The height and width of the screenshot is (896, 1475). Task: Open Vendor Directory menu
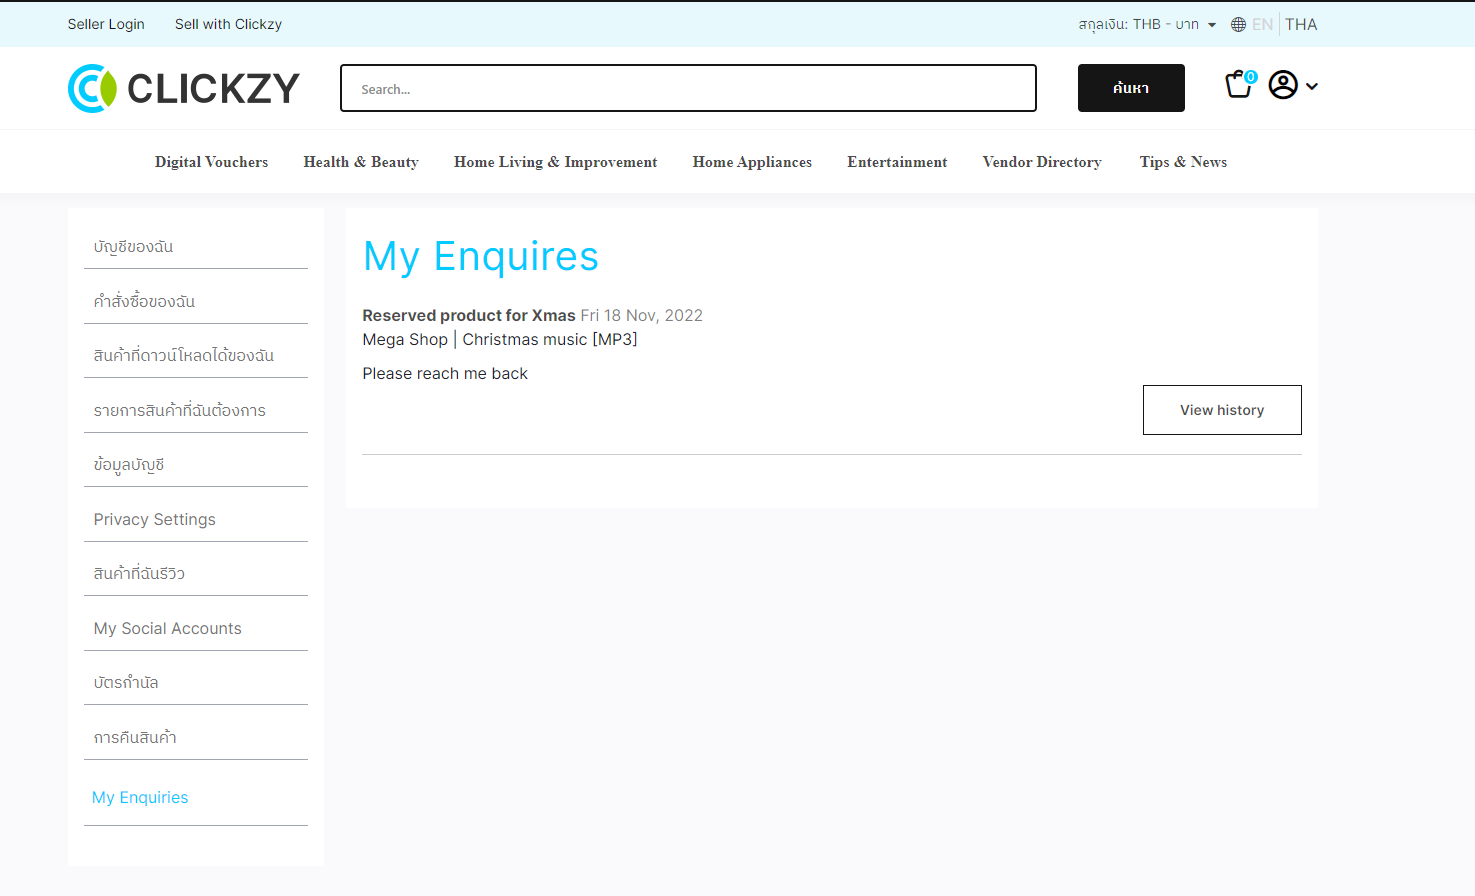[x=1042, y=162]
